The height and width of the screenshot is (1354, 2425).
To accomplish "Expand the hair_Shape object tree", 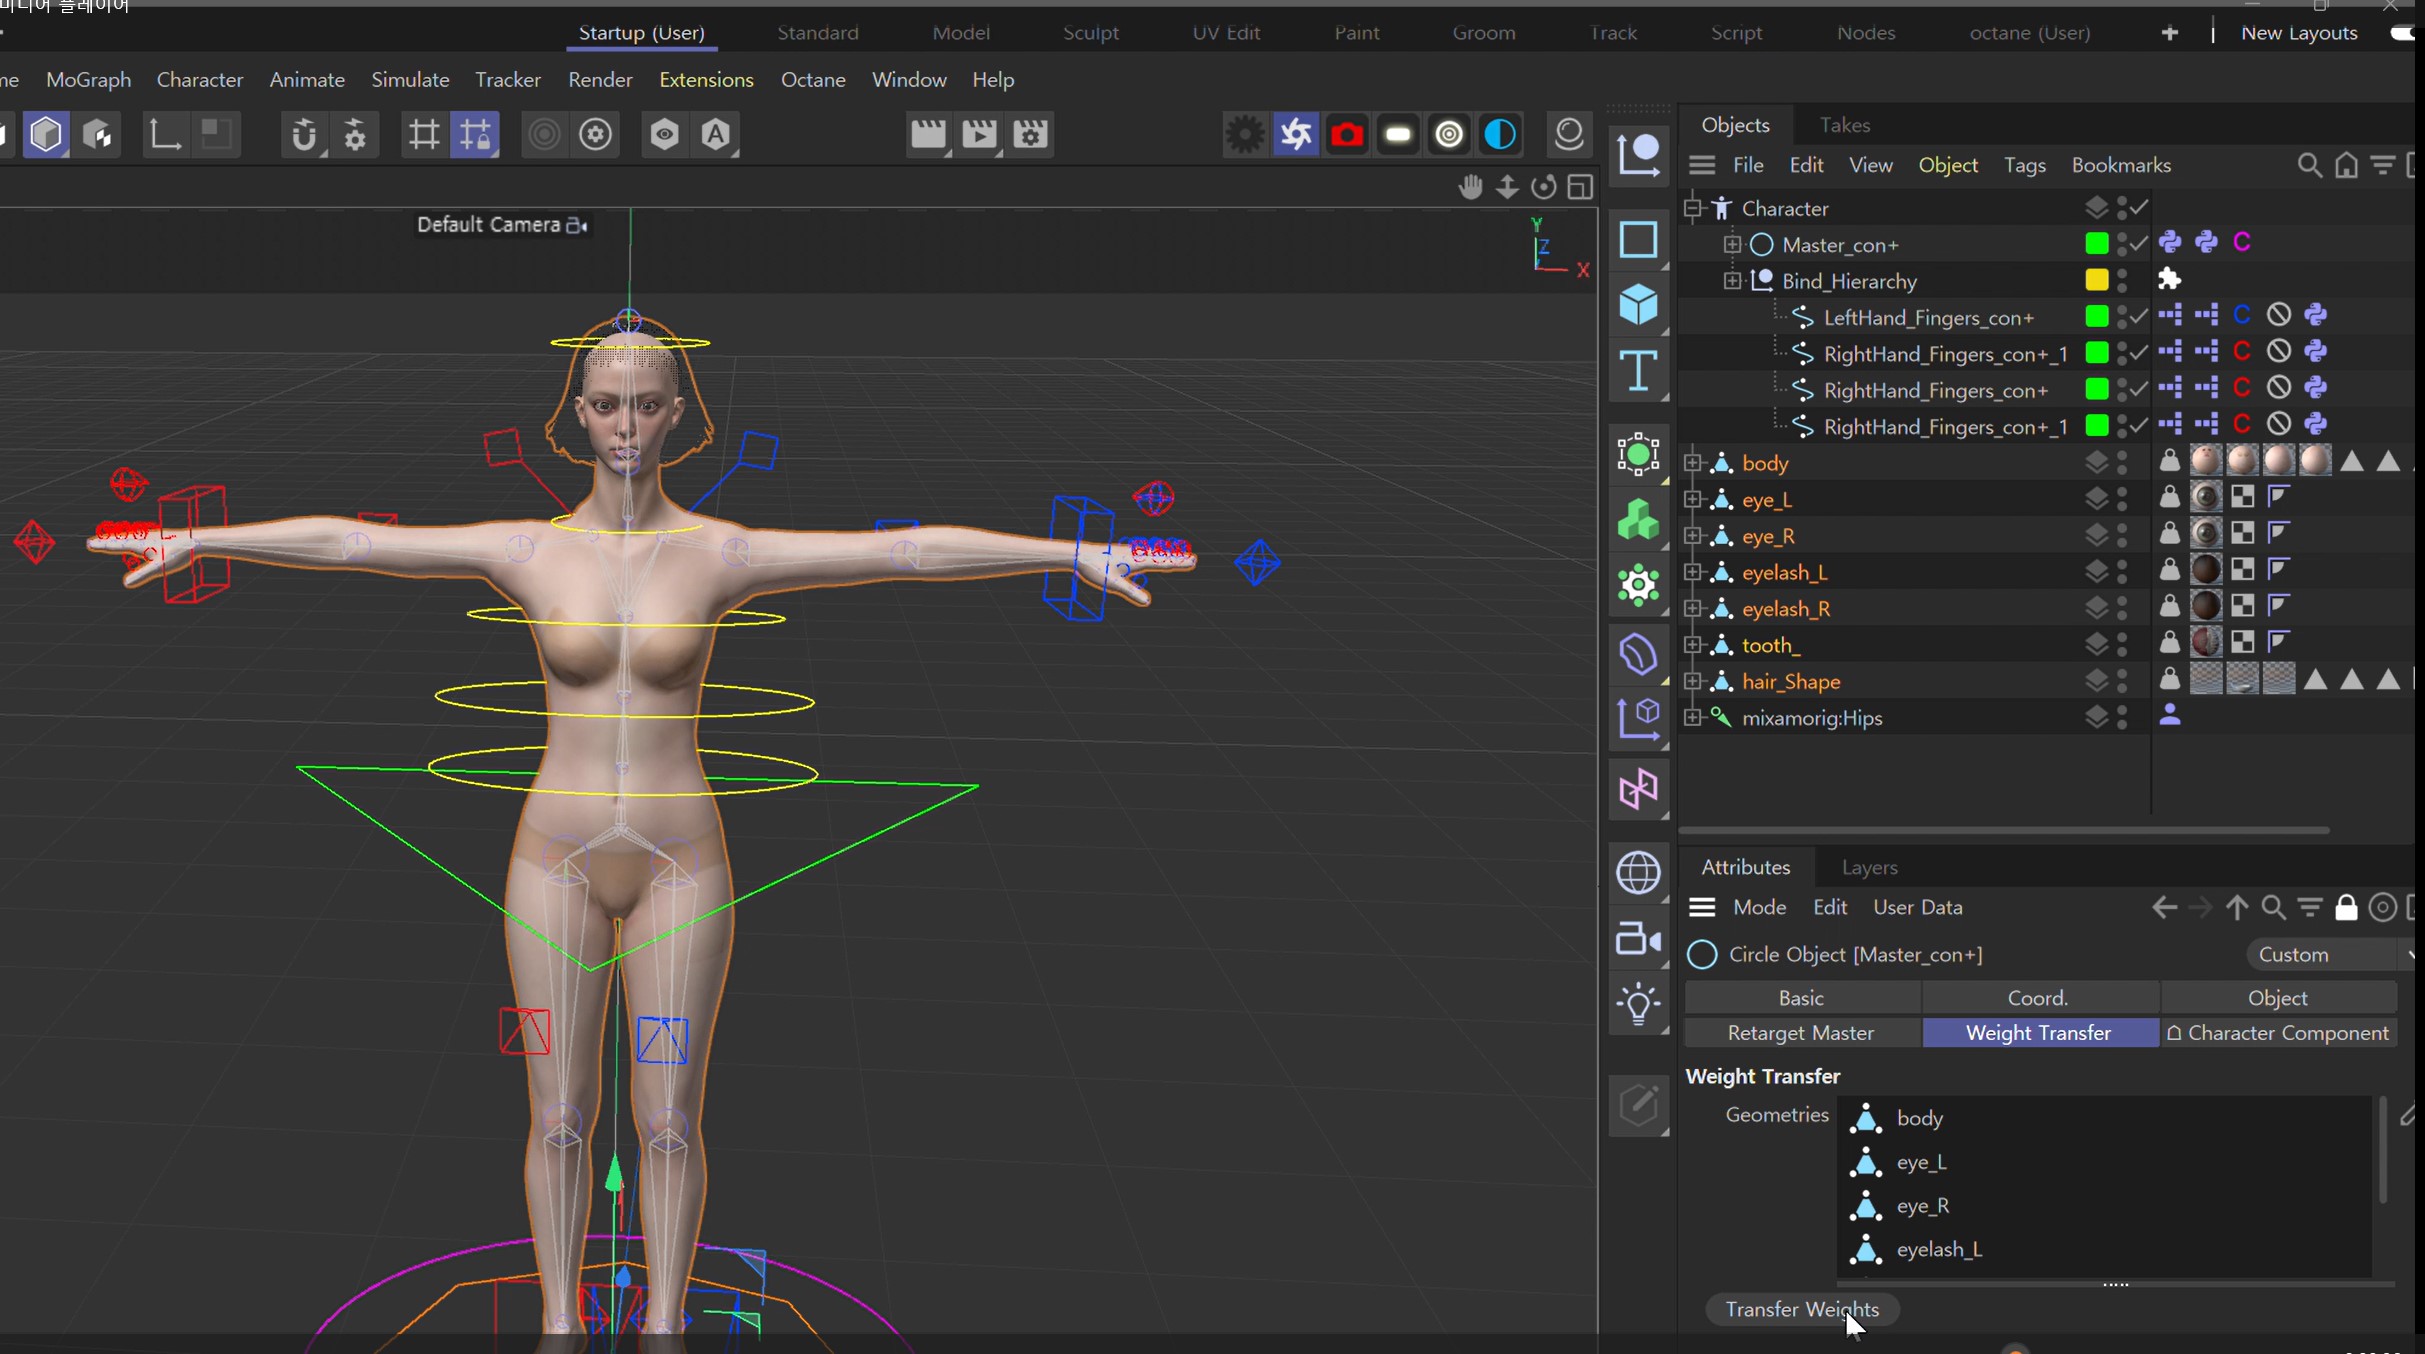I will (x=1692, y=681).
